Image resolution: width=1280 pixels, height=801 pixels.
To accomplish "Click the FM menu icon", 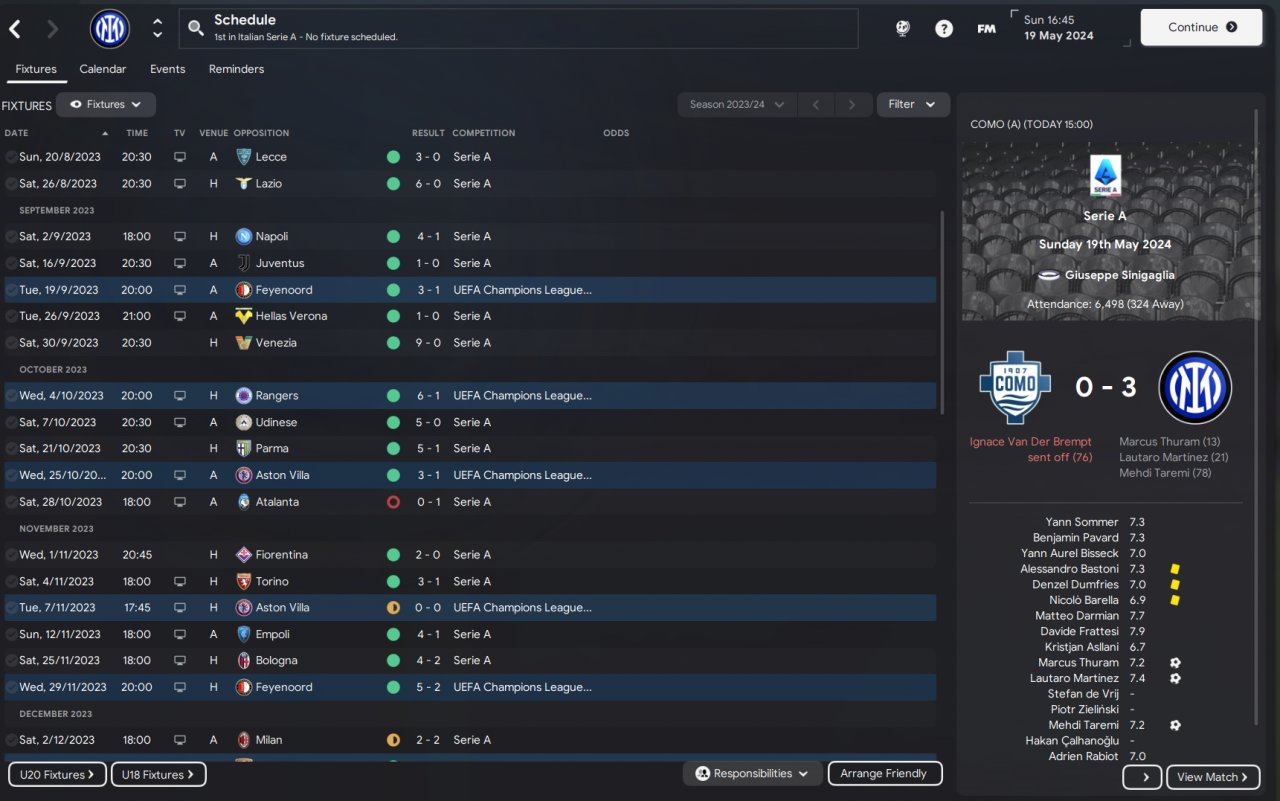I will [x=986, y=28].
